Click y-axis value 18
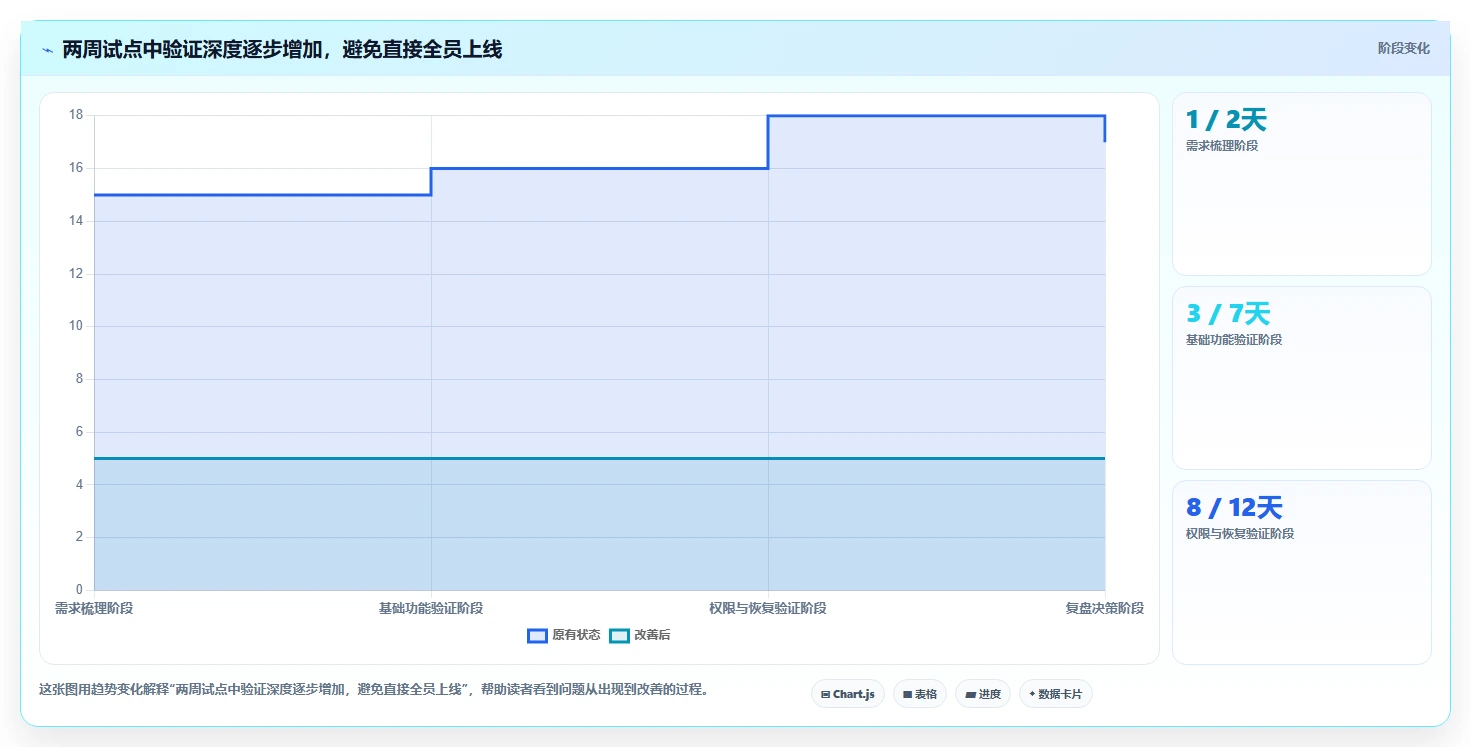Screen dimensions: 1471x747 pos(76,115)
